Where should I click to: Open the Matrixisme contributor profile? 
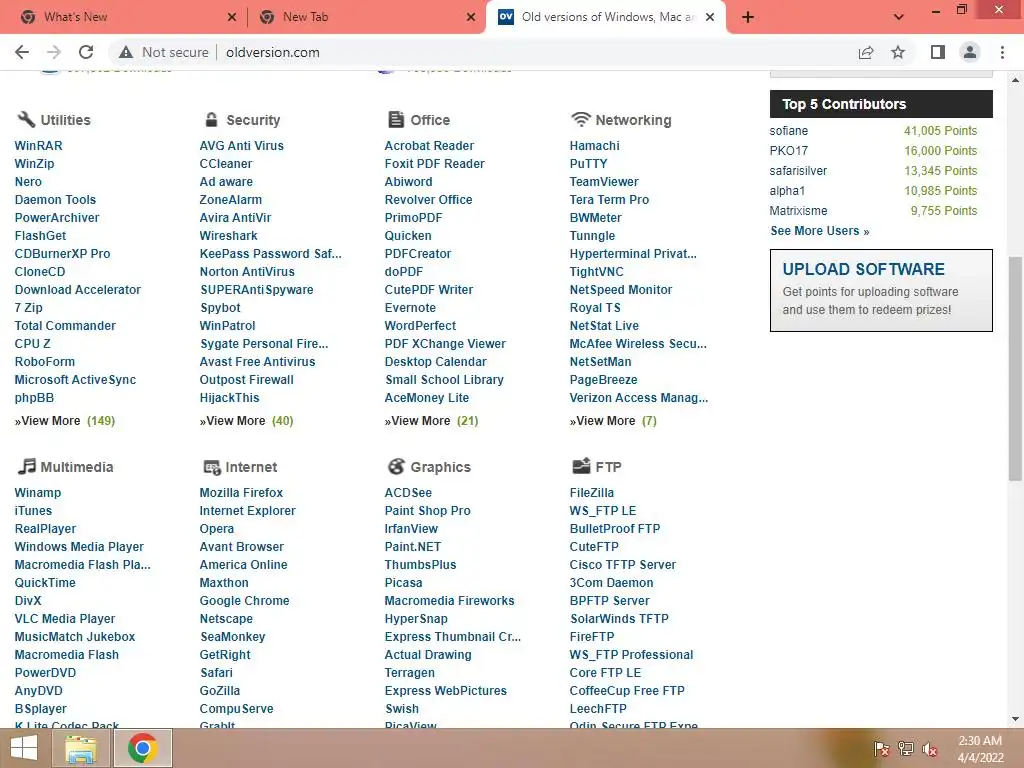click(x=798, y=210)
